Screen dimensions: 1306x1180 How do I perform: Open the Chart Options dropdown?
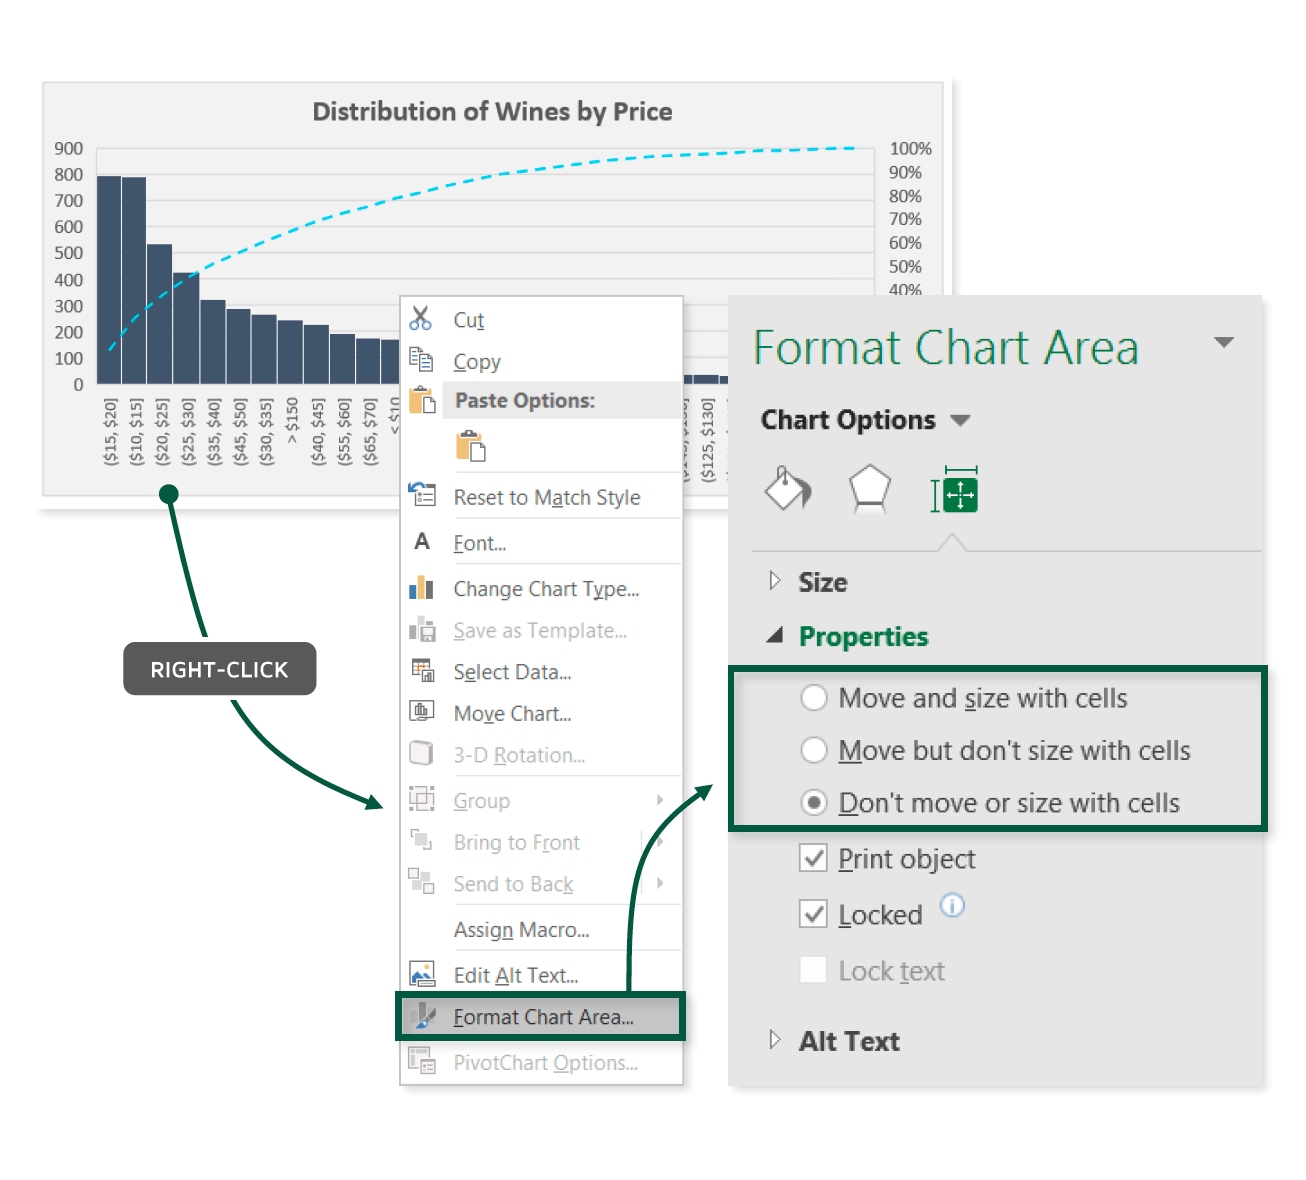click(960, 420)
